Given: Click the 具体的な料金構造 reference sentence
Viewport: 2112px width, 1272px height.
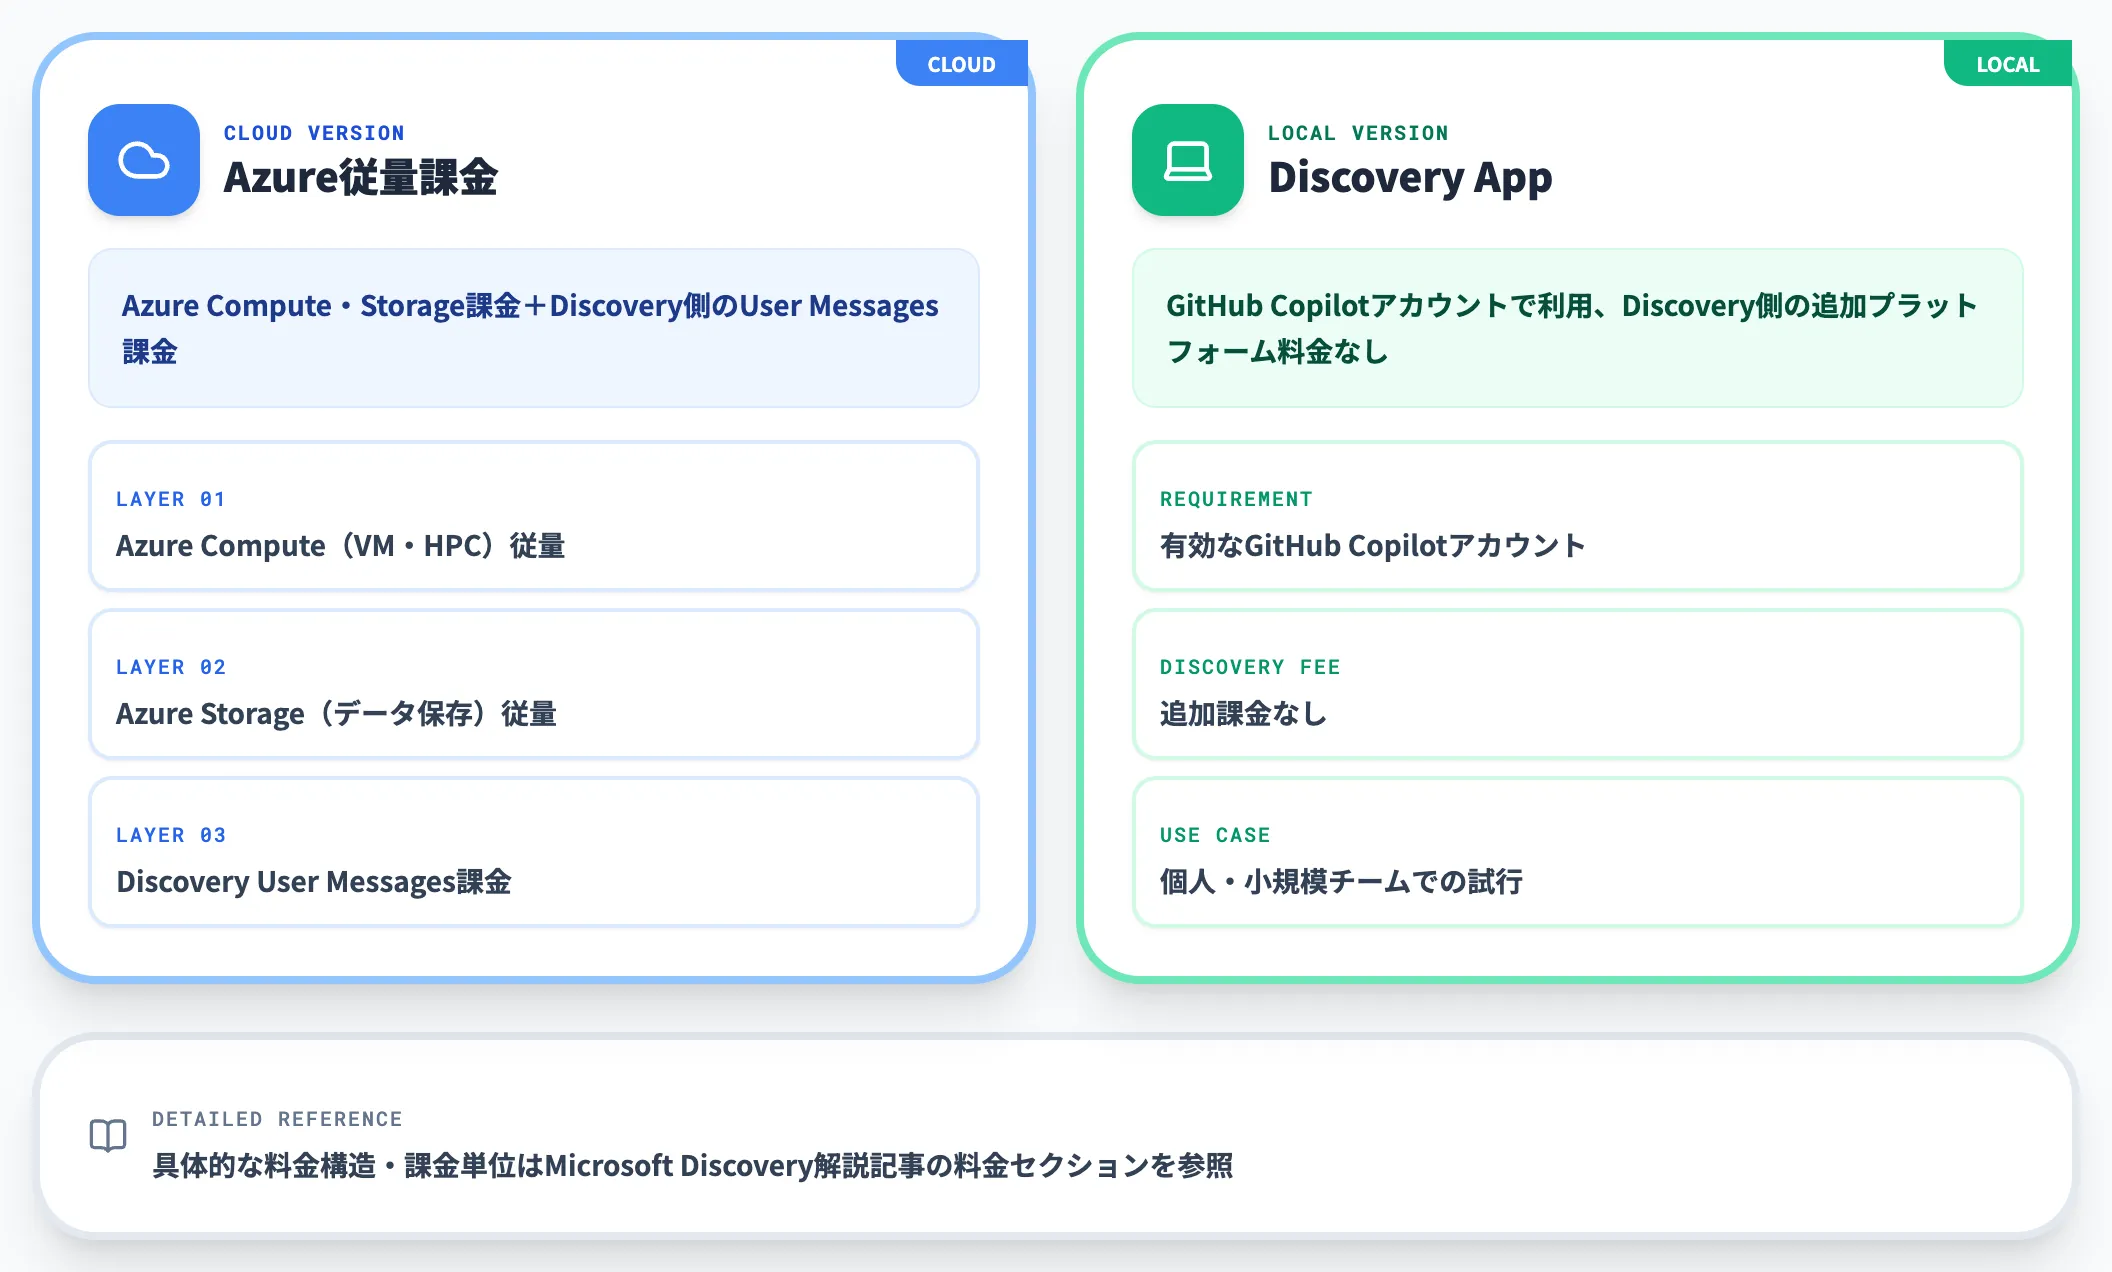Looking at the screenshot, I should point(693,1166).
